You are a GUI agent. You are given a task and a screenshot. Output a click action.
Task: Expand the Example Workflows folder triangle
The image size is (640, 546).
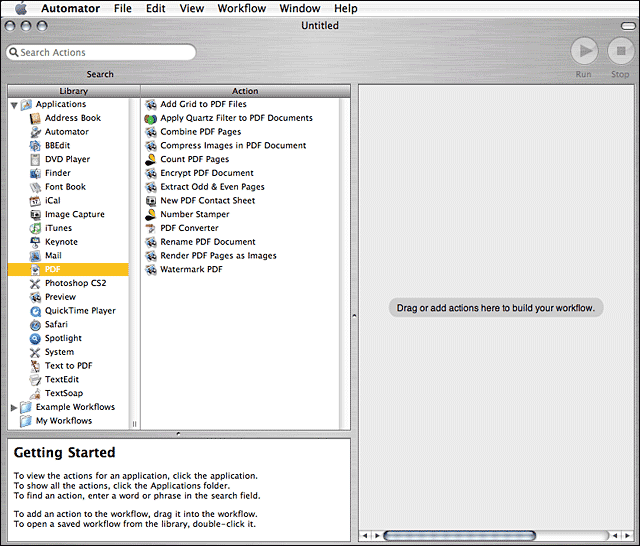13,407
